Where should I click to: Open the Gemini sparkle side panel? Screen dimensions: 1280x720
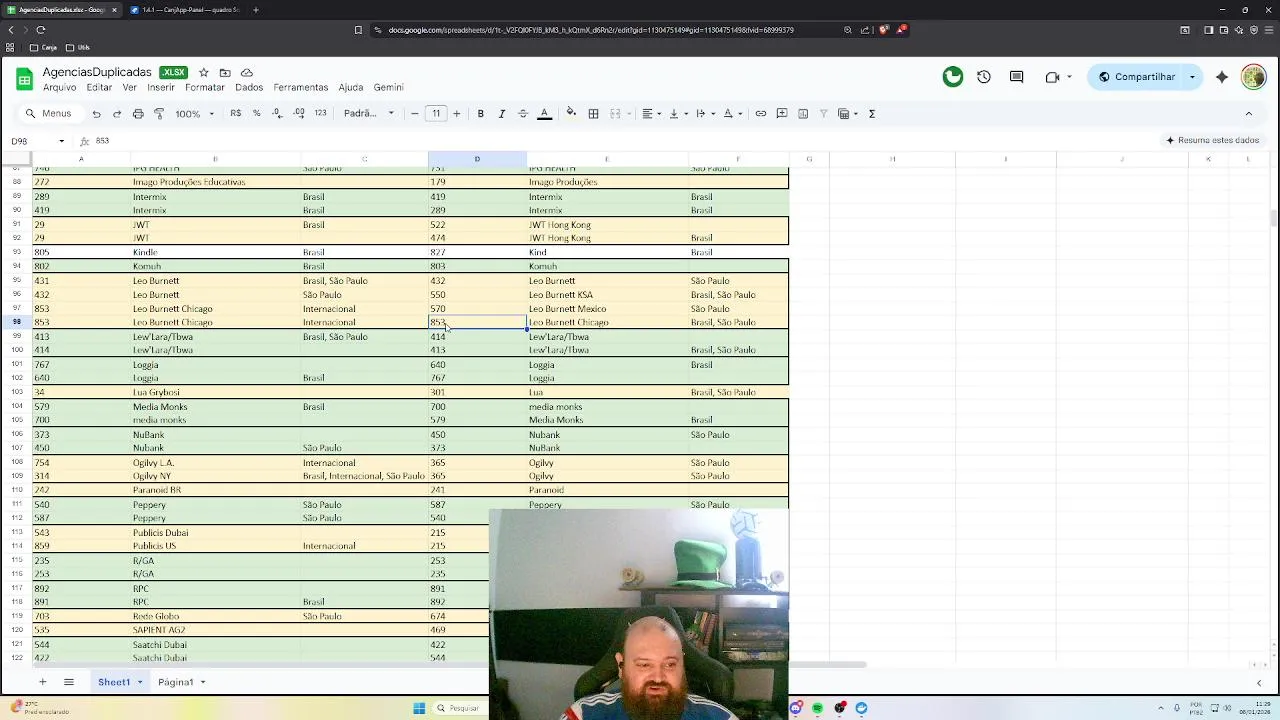(1222, 77)
